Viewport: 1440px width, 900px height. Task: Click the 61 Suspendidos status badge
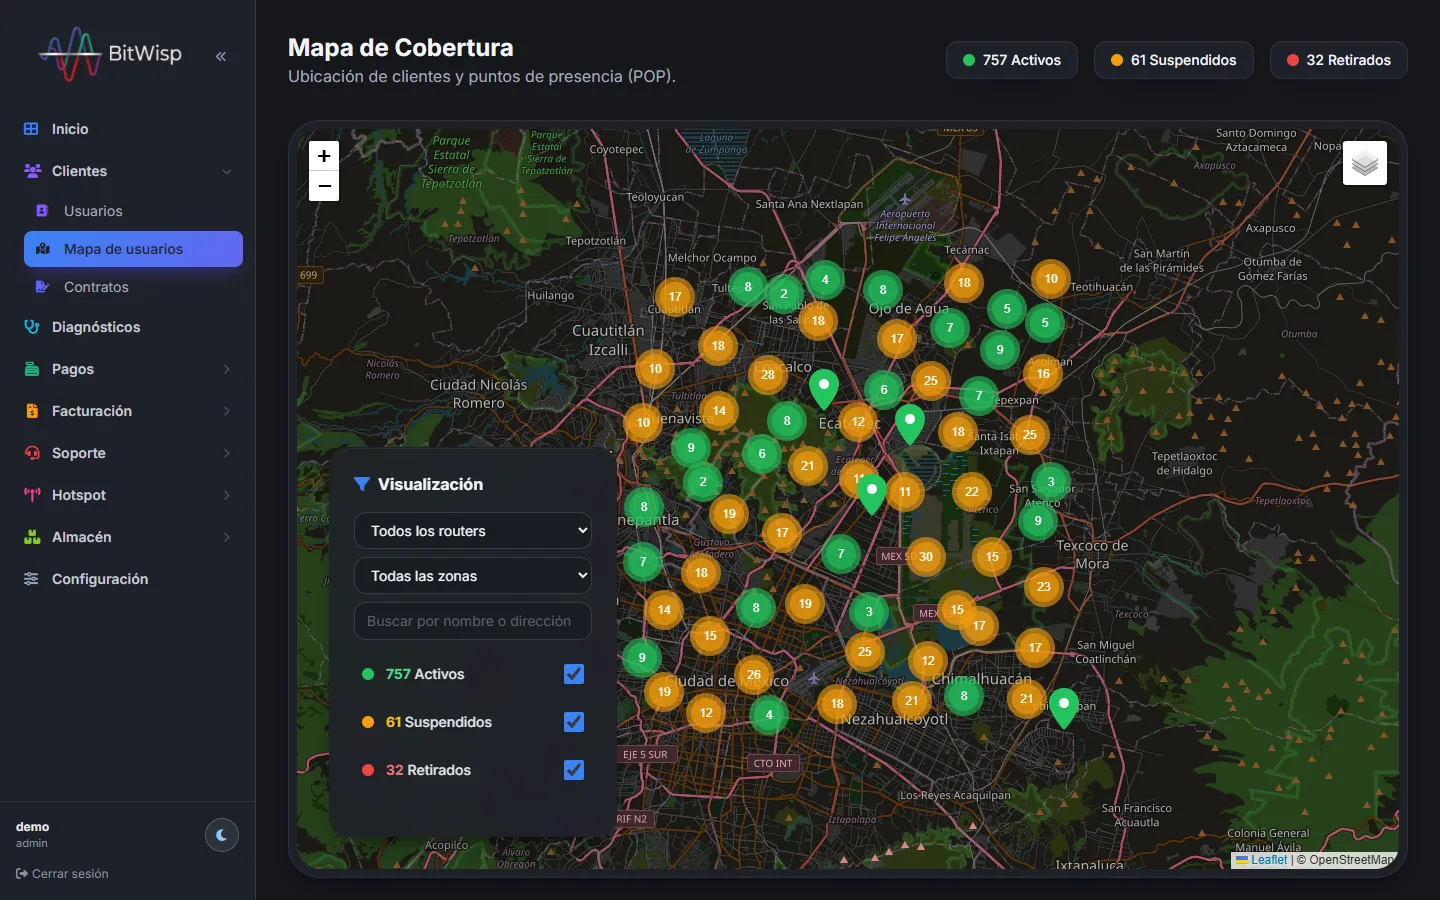click(1174, 60)
